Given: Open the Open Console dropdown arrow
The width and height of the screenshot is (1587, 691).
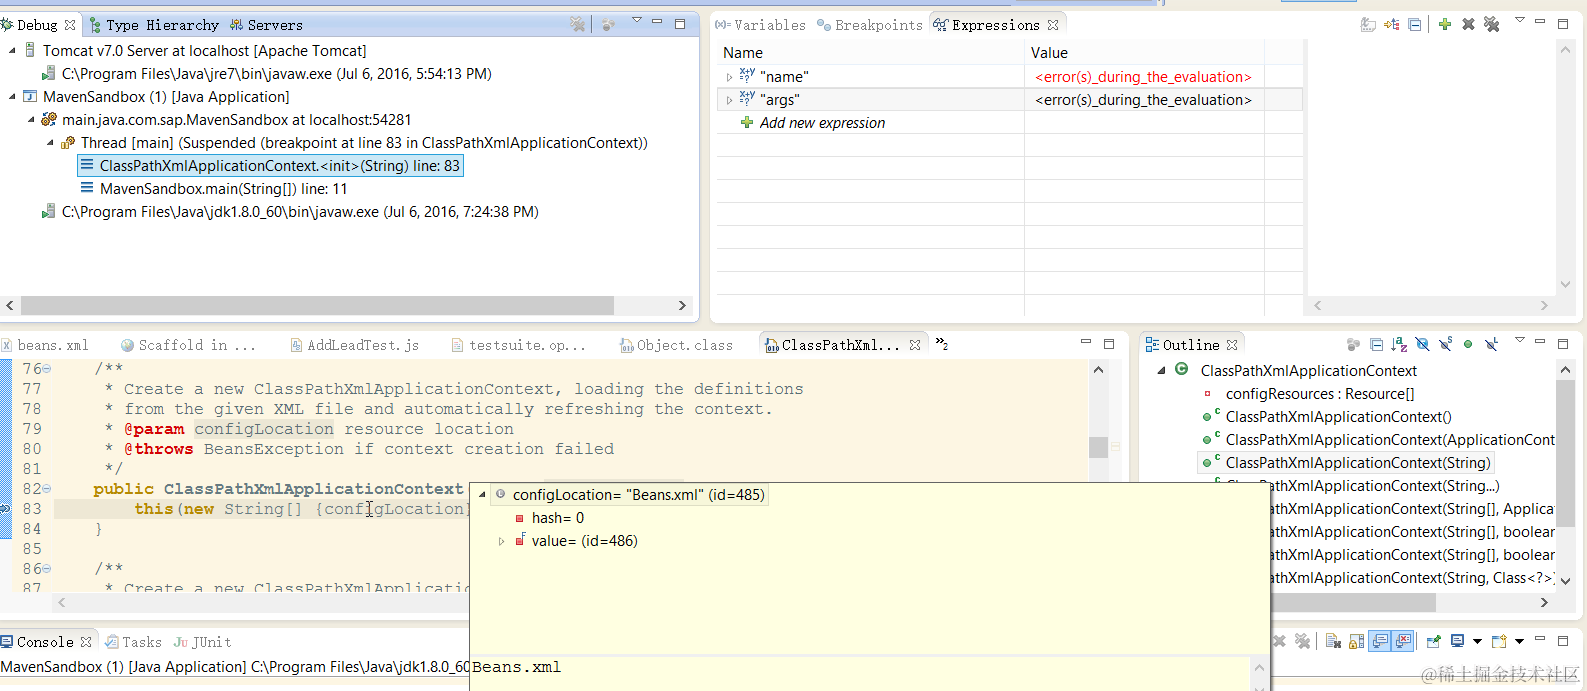Looking at the screenshot, I should tap(1519, 641).
